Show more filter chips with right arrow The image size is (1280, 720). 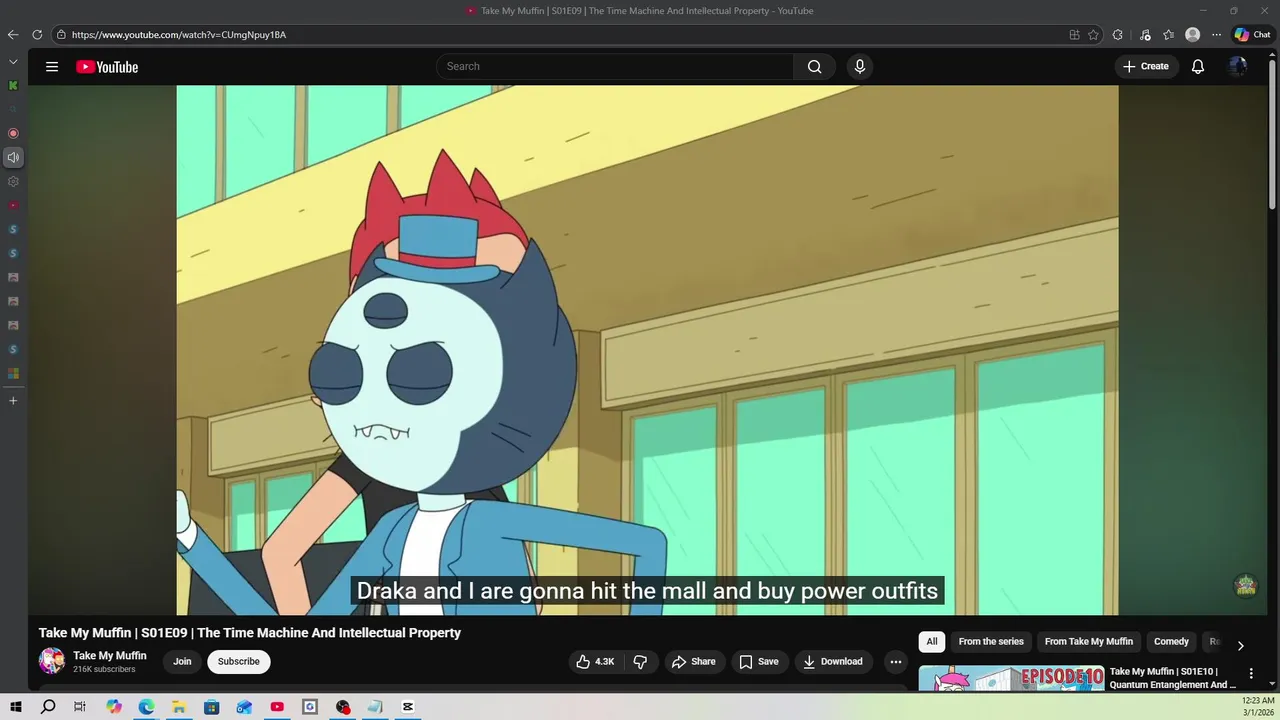(x=1240, y=645)
